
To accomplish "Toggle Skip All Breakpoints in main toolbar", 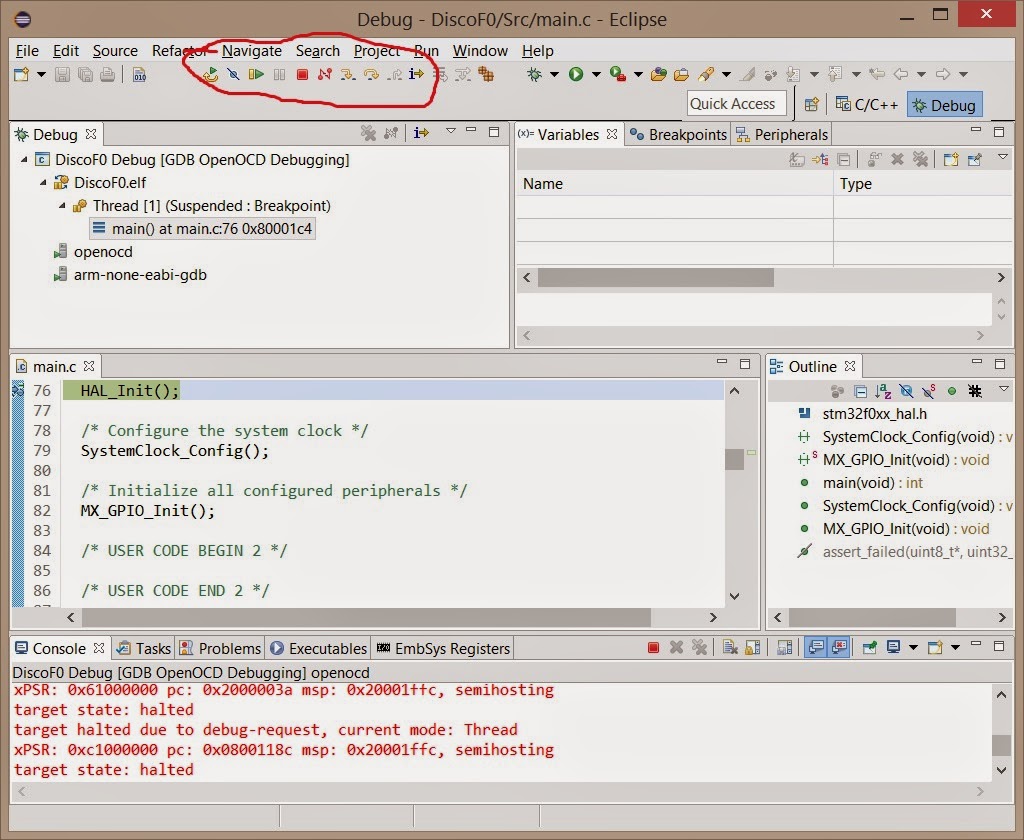I will [x=233, y=74].
